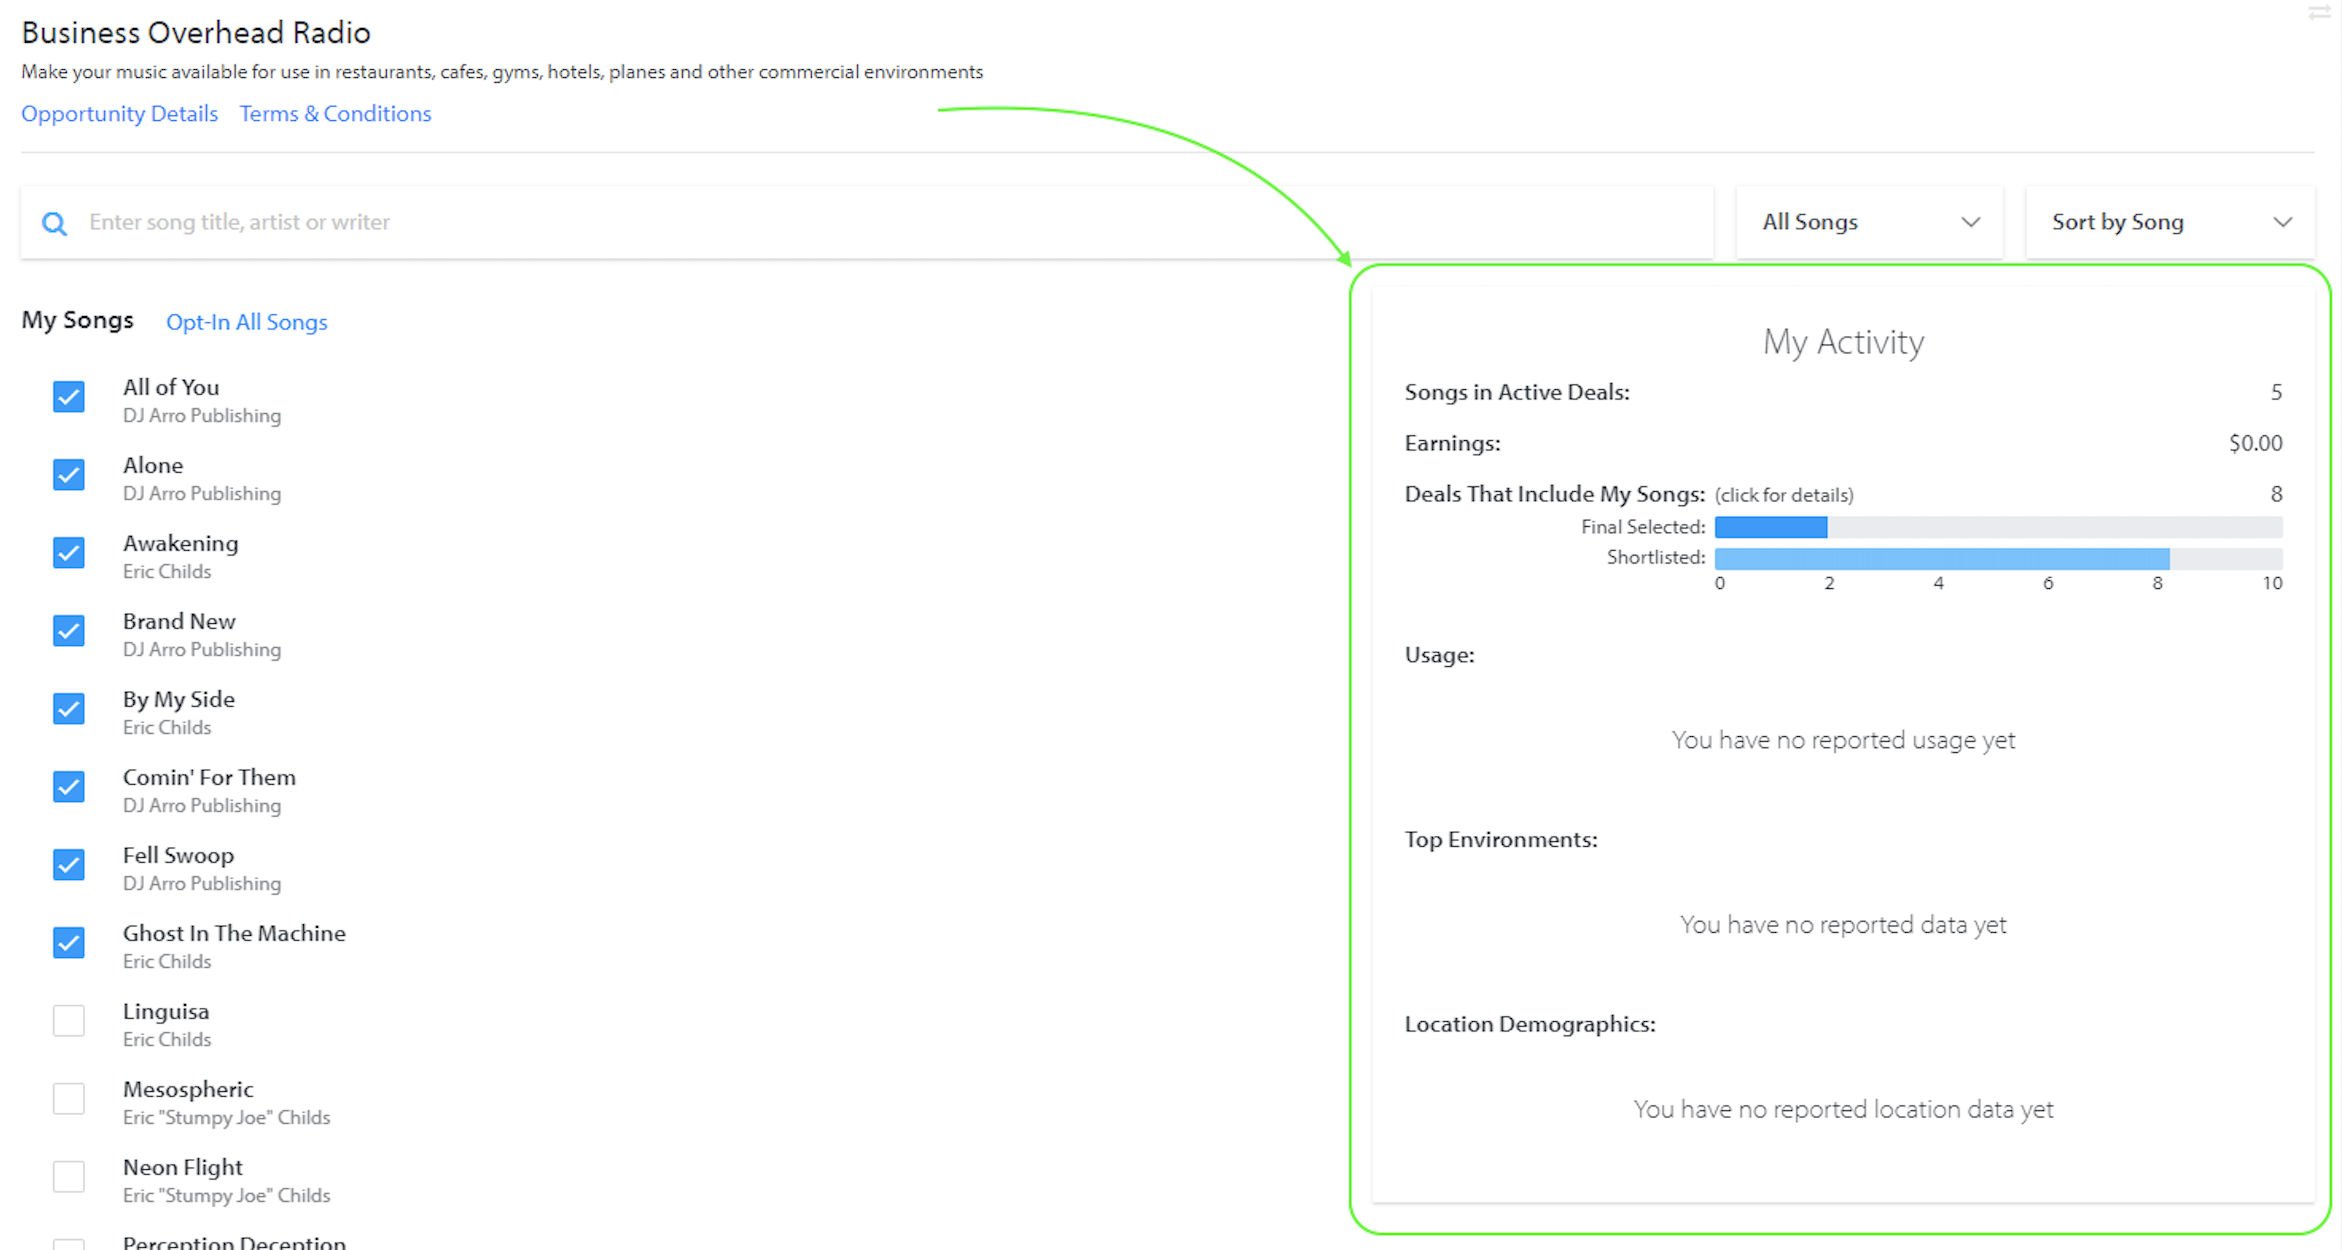Select the Brand New song title

179,621
